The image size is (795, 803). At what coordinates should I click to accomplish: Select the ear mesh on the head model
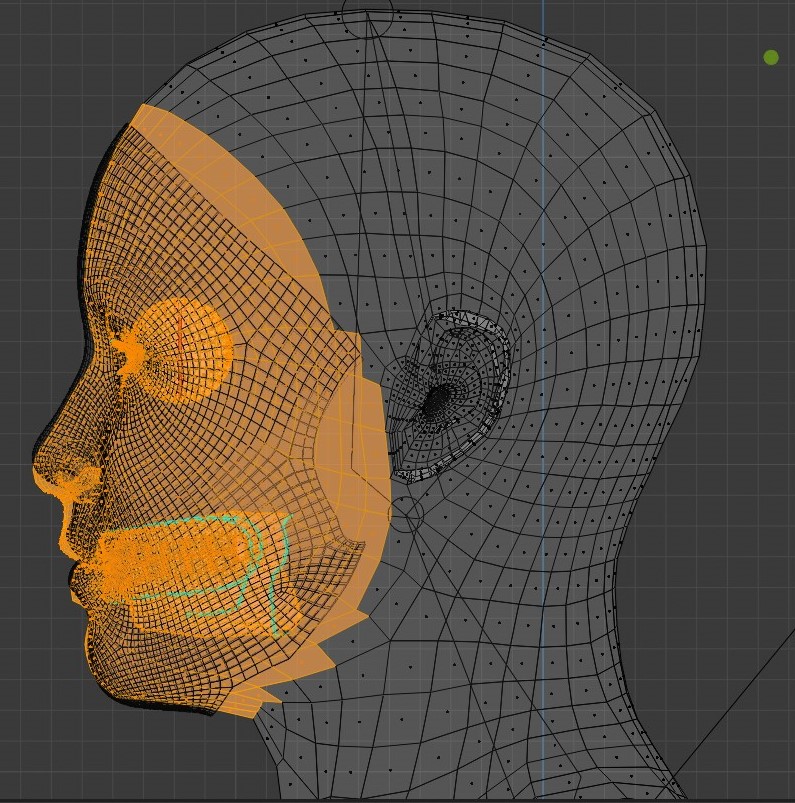(x=449, y=397)
